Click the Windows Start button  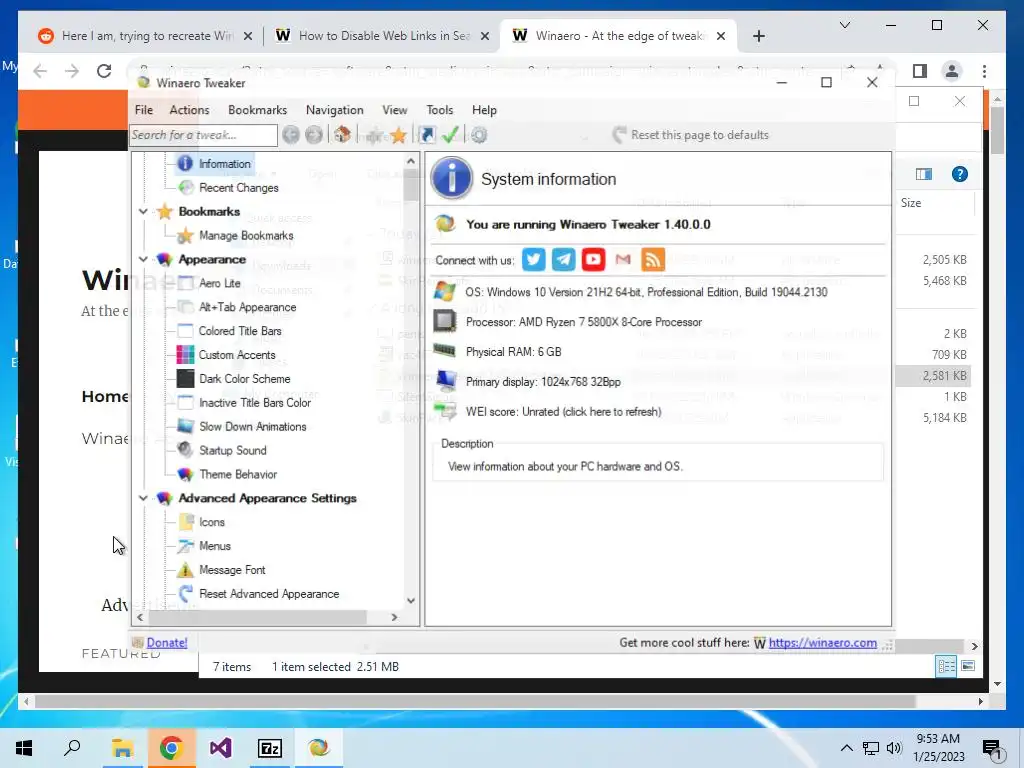[24, 748]
